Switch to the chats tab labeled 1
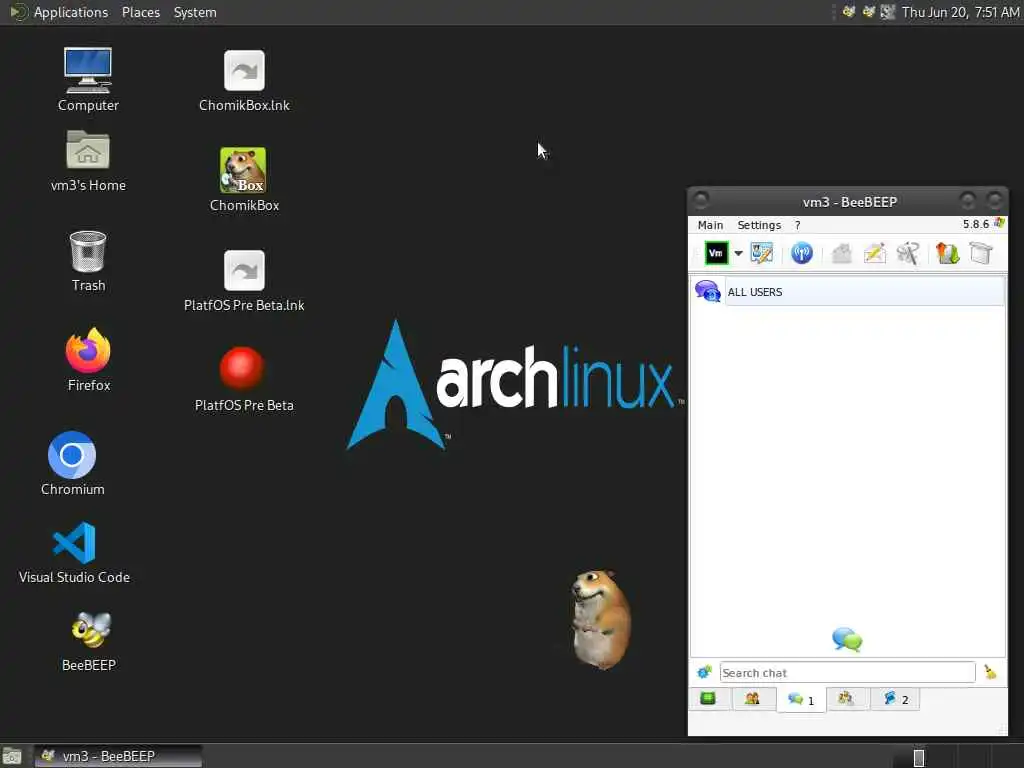Image resolution: width=1024 pixels, height=768 pixels. coord(801,699)
